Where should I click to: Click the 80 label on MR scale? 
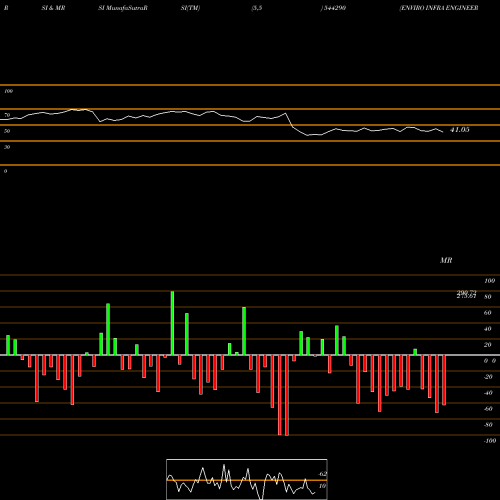(488, 297)
